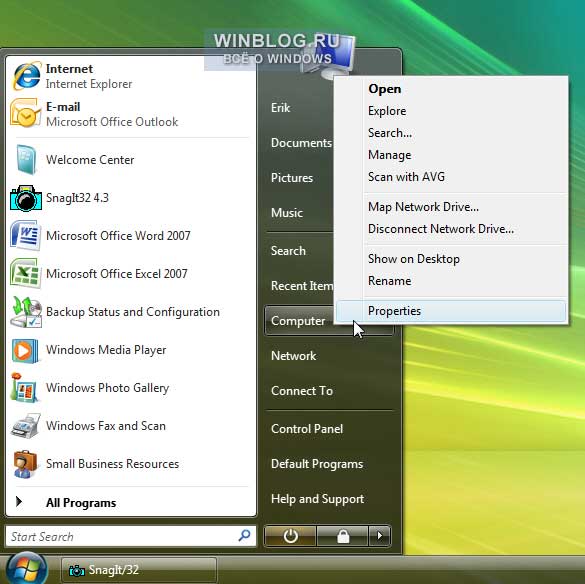Open the Erik user folder link
585x584 pixels.
coord(280,108)
